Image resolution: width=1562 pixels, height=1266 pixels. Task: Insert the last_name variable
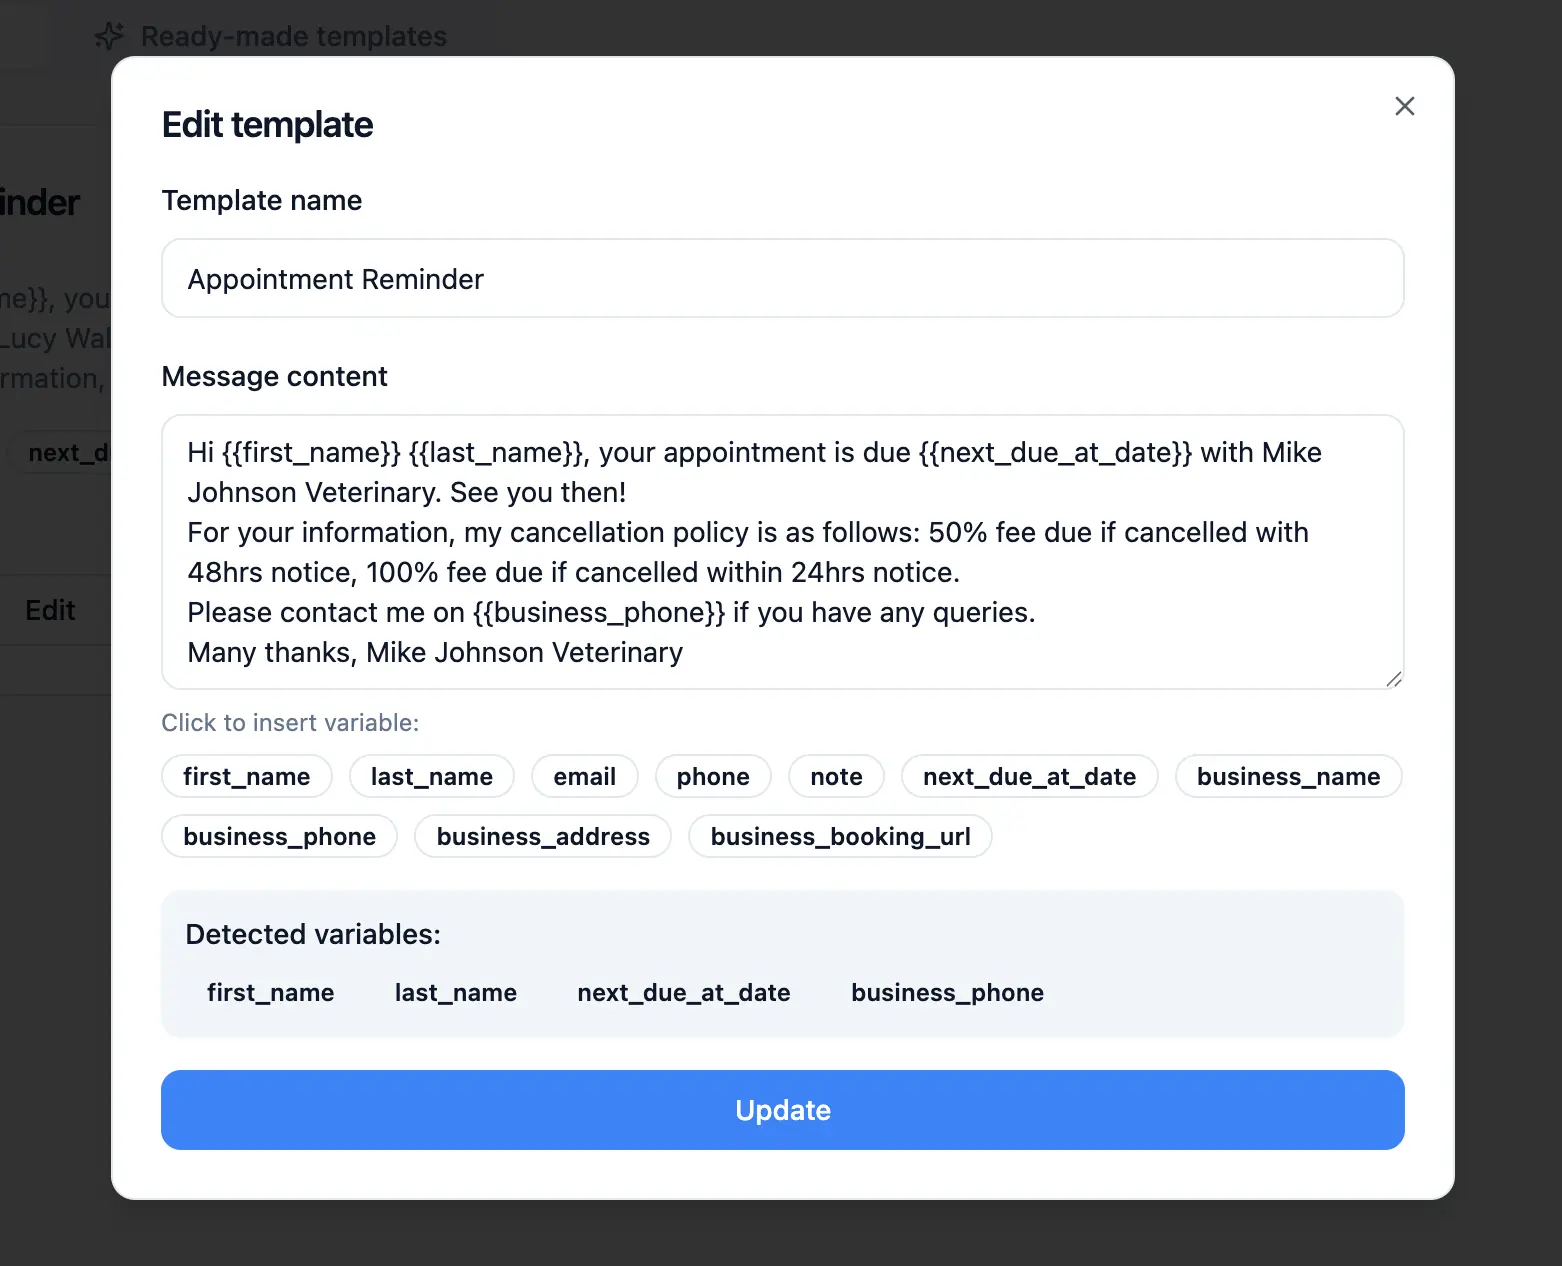pyautogui.click(x=431, y=776)
